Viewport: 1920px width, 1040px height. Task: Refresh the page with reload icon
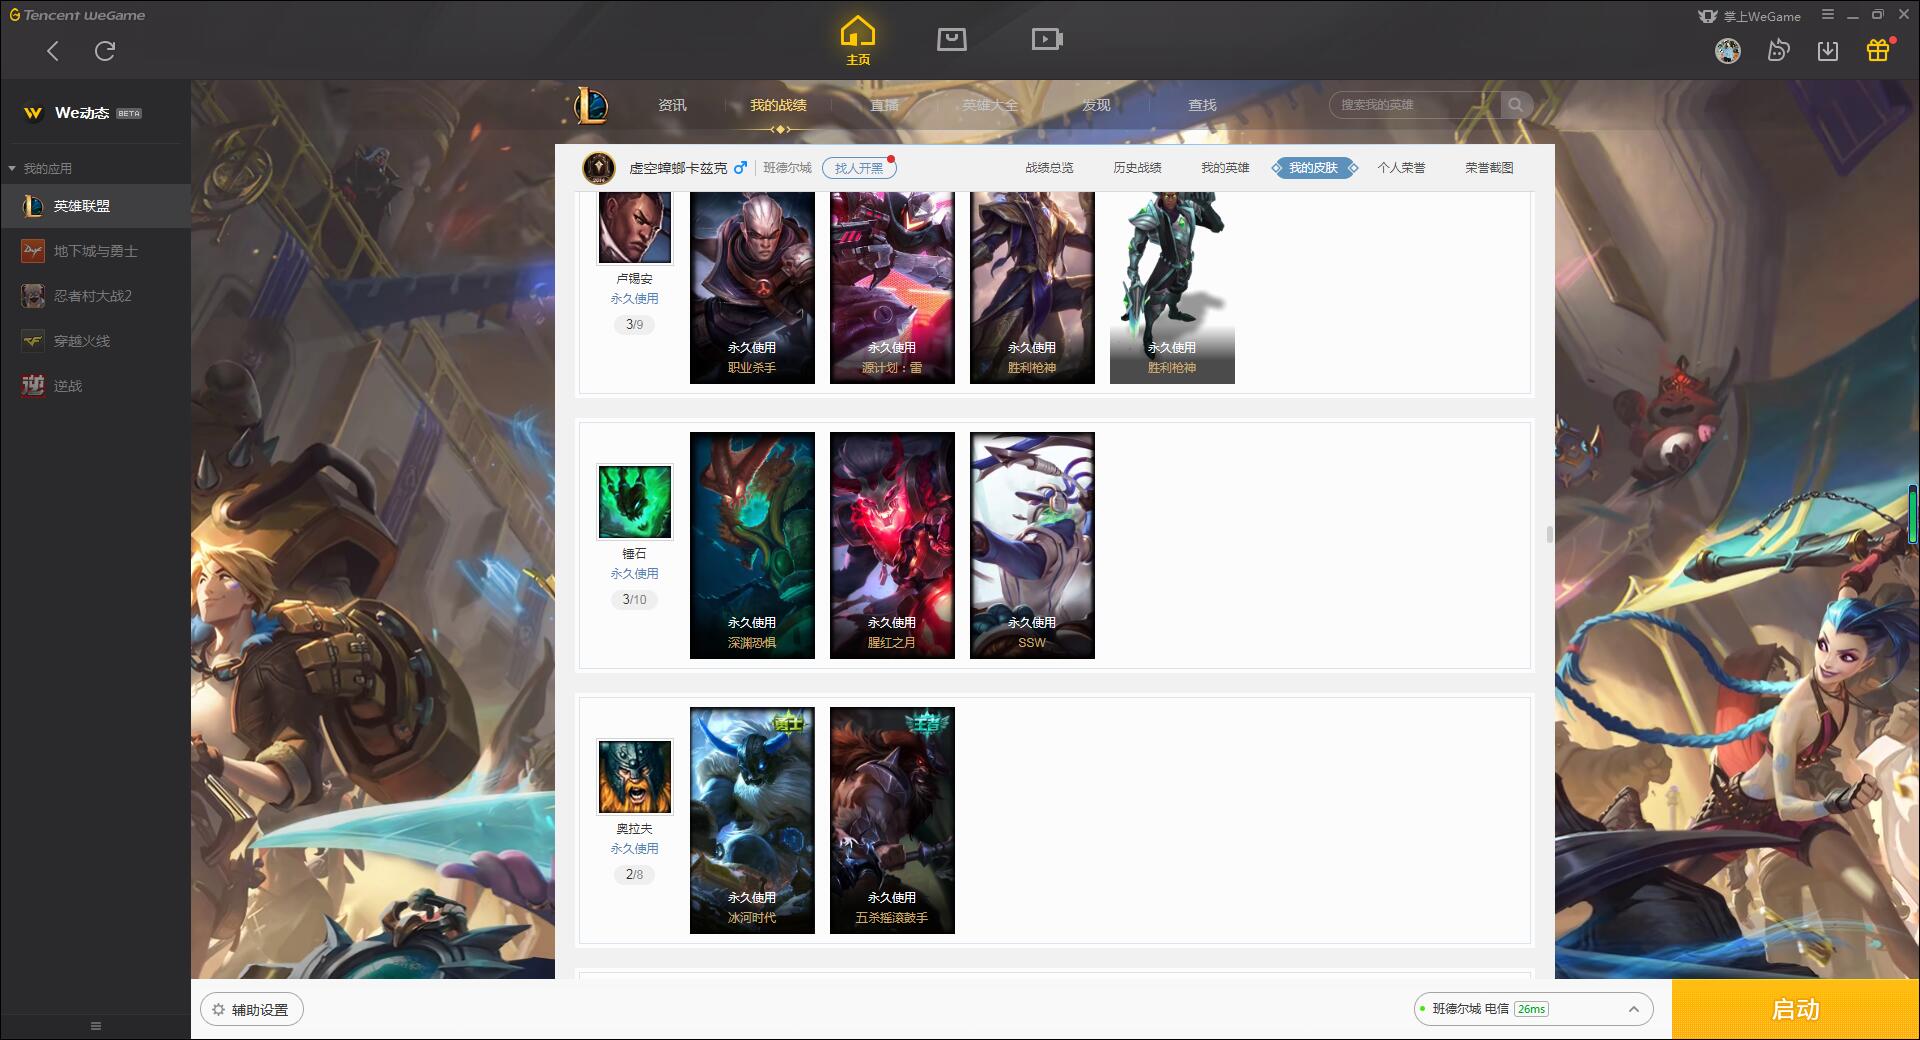click(x=105, y=51)
